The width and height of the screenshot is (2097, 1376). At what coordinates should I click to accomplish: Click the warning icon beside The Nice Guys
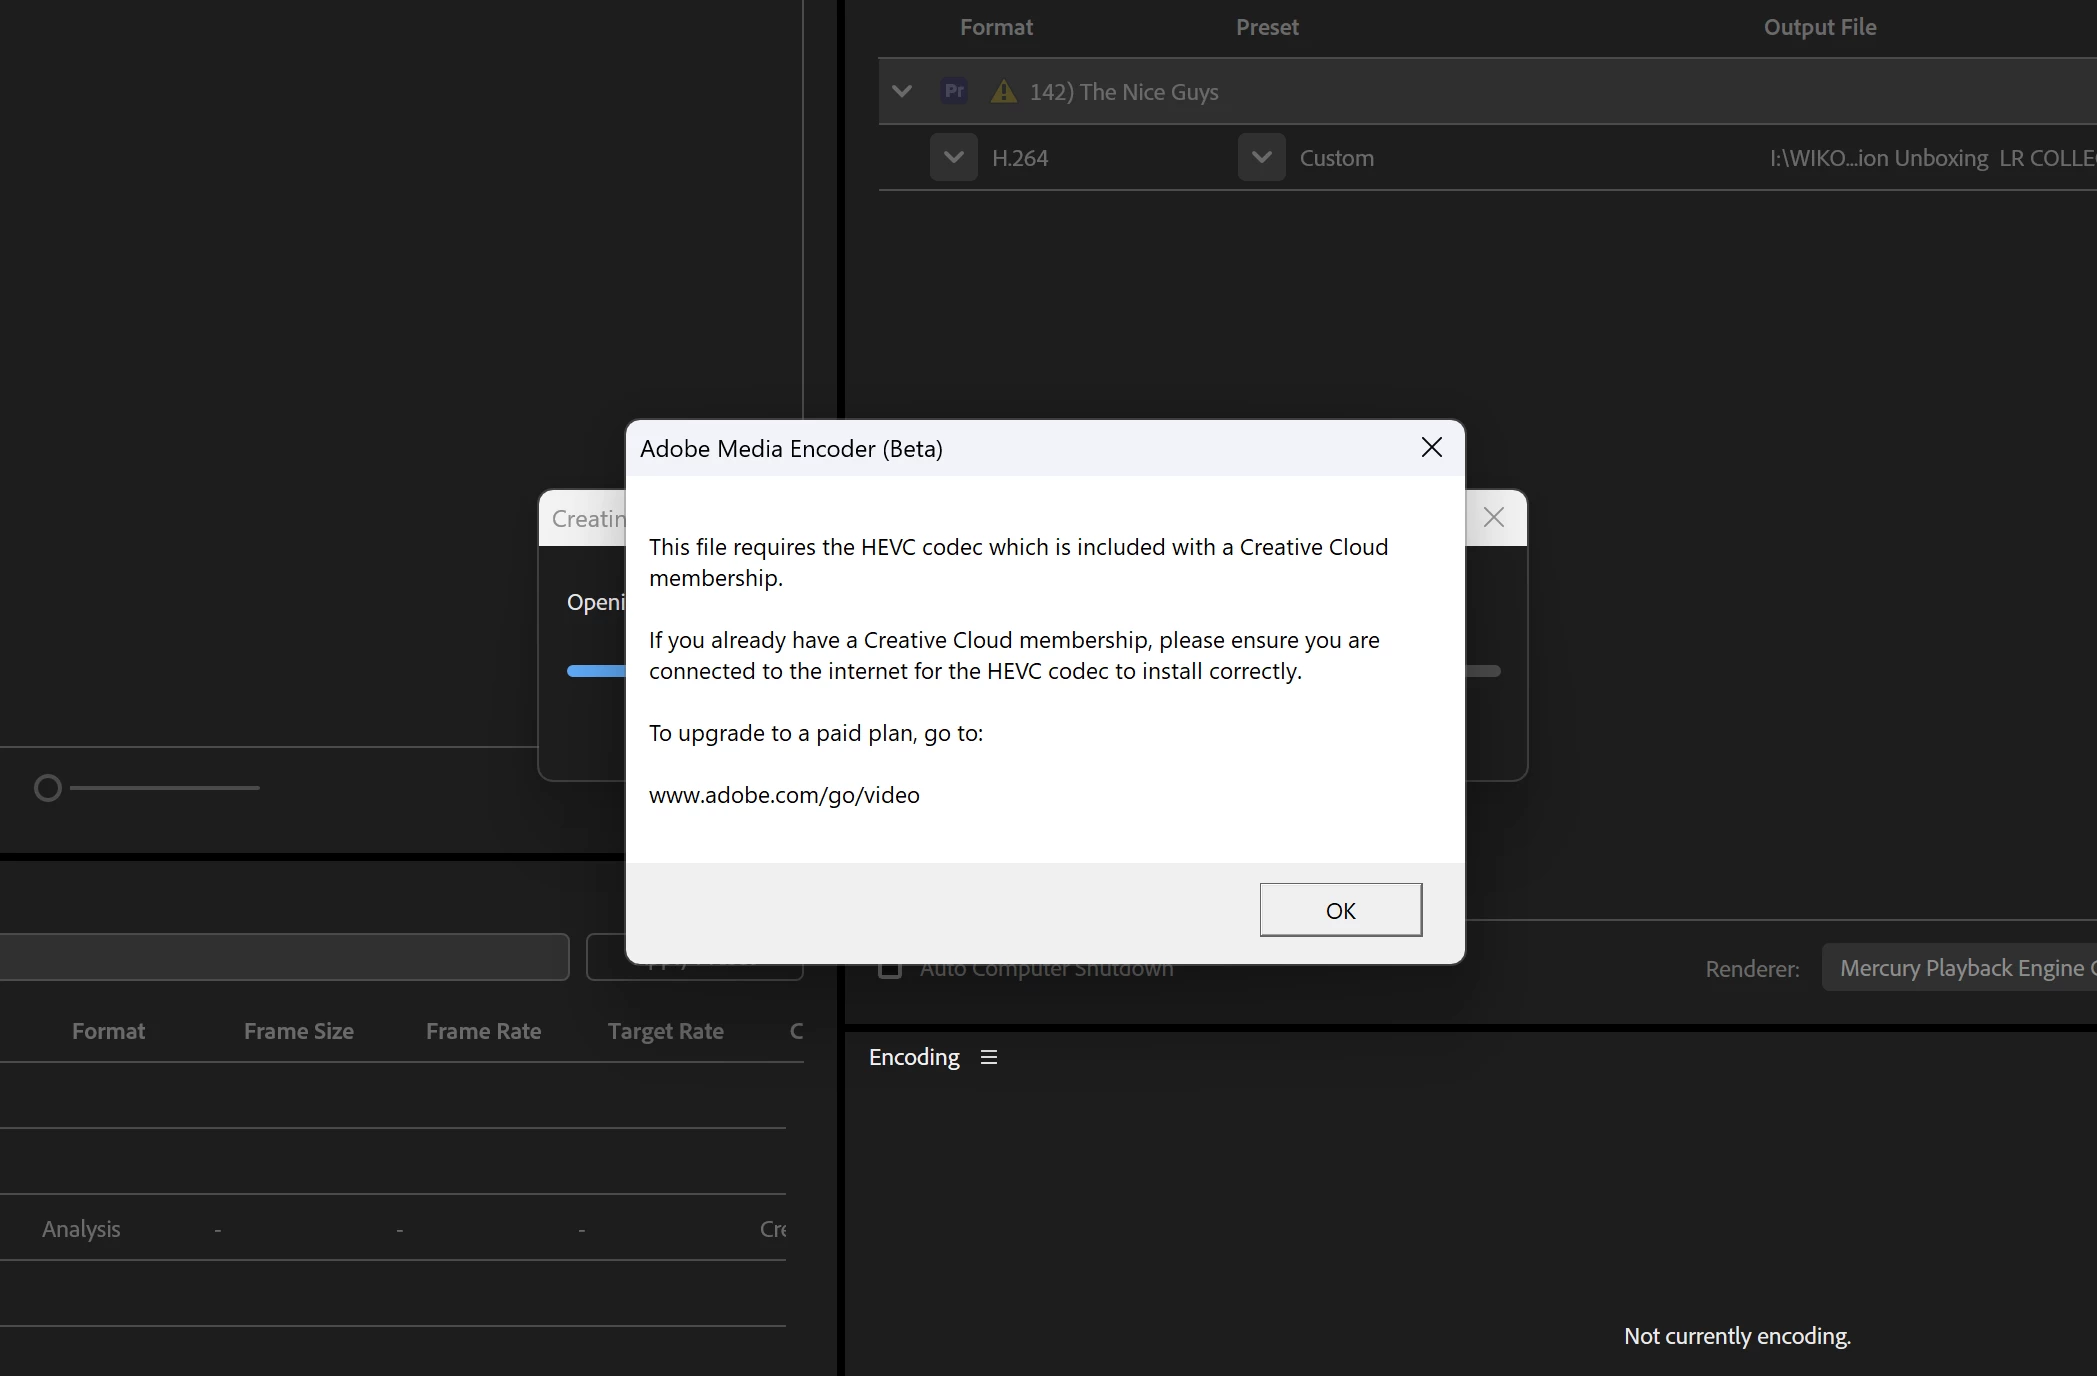pyautogui.click(x=1003, y=92)
